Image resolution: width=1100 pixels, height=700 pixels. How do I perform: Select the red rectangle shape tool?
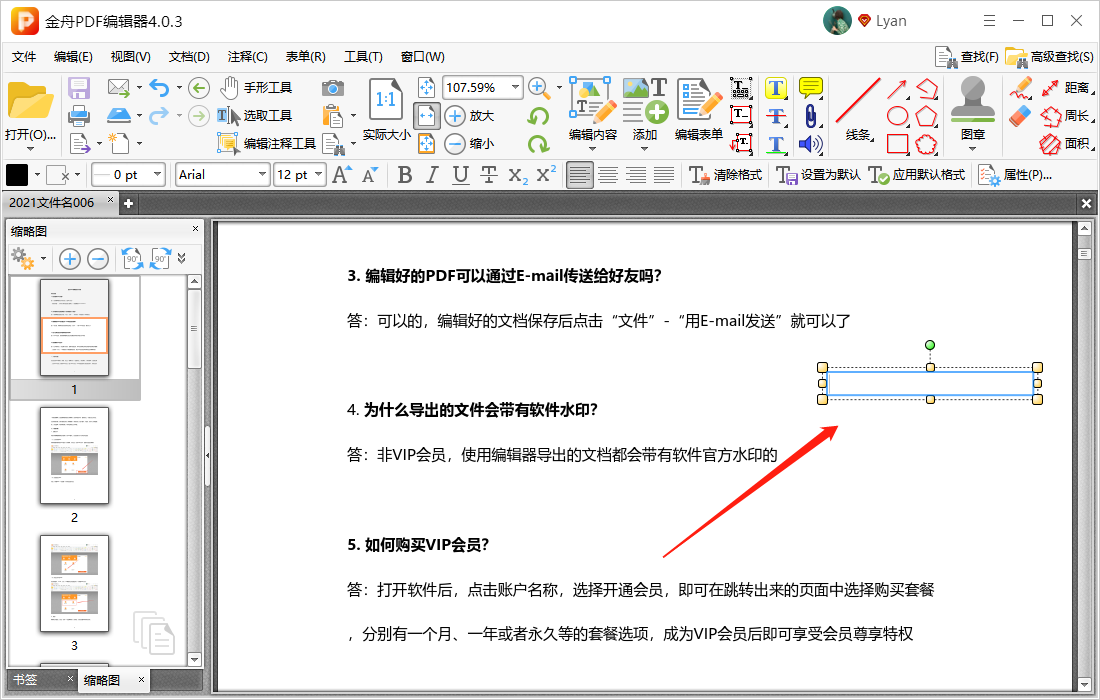pos(897,144)
